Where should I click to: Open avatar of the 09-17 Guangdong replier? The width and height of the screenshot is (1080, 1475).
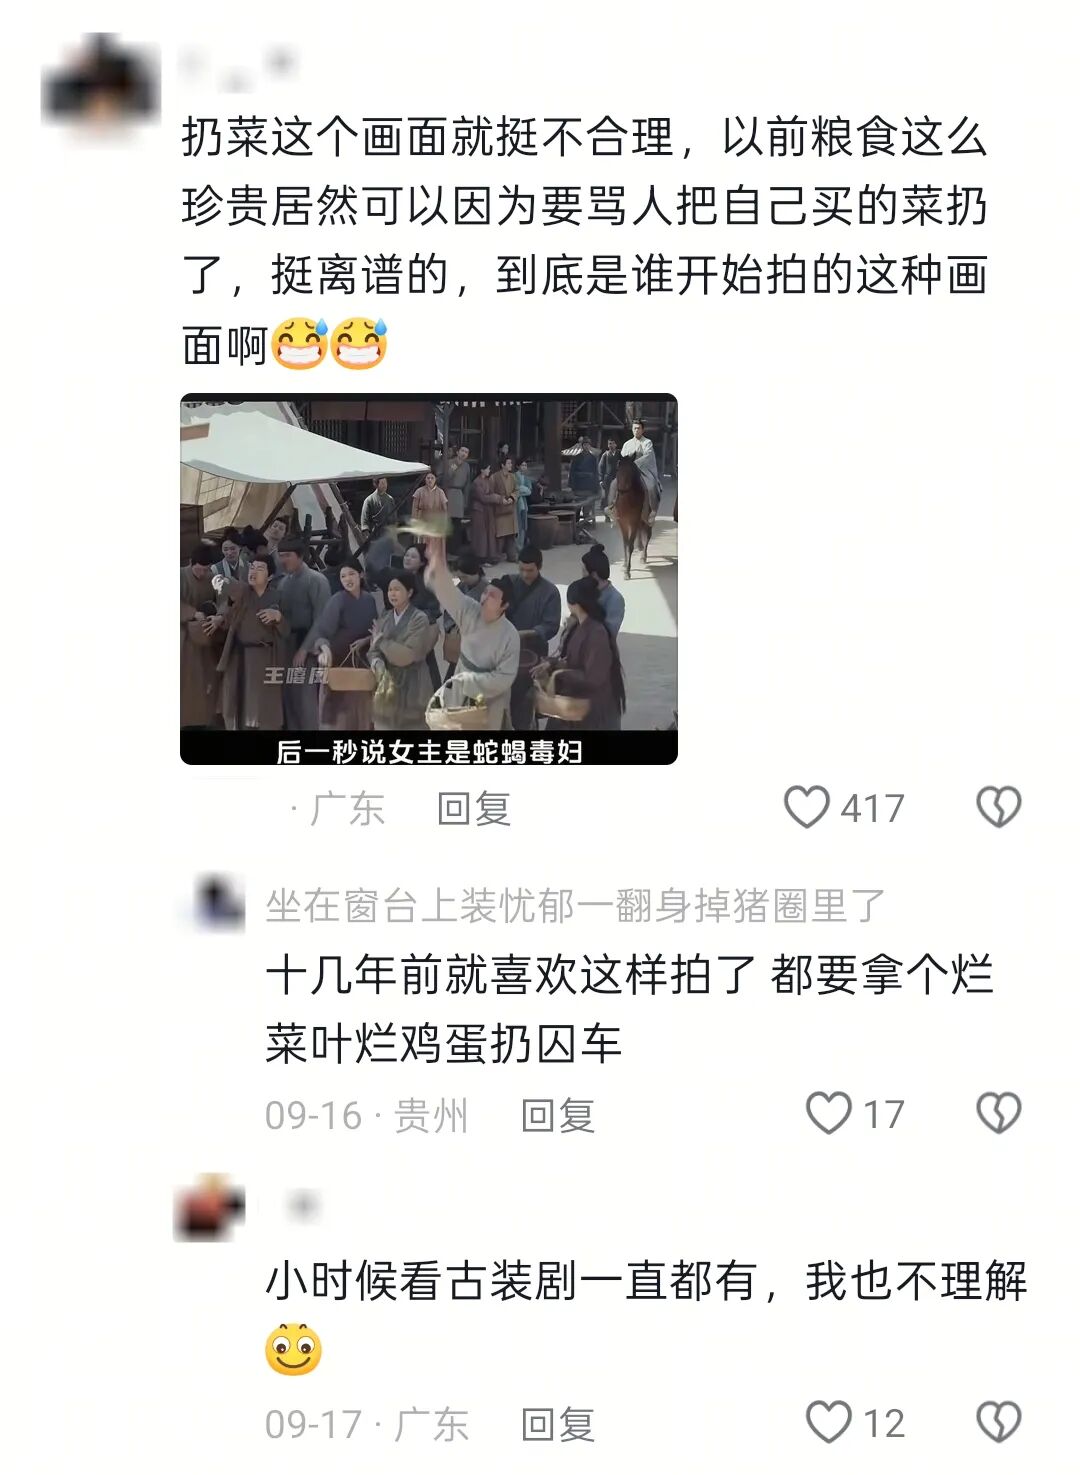point(210,1208)
